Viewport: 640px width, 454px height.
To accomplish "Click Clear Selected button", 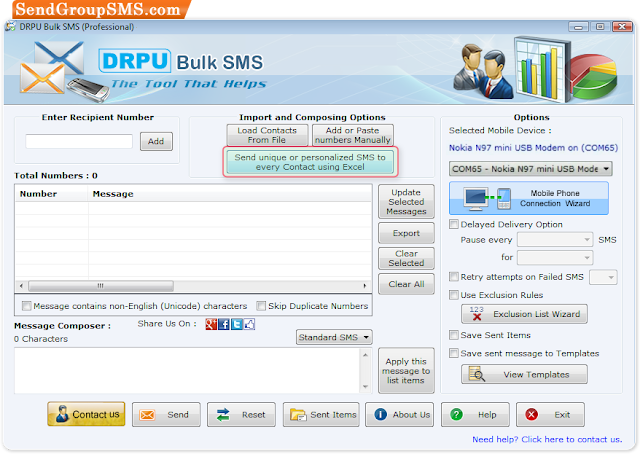I will point(406,258).
